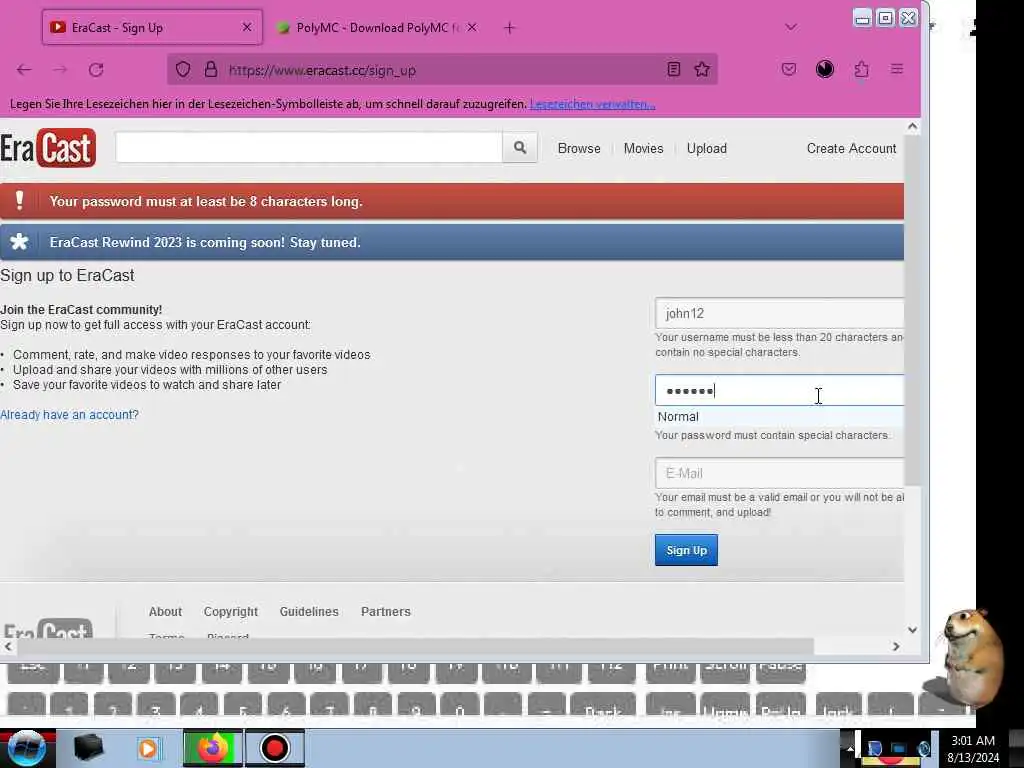This screenshot has height=768, width=1024.
Task: Open the Firefox hamburger menu
Action: pyautogui.click(x=897, y=69)
